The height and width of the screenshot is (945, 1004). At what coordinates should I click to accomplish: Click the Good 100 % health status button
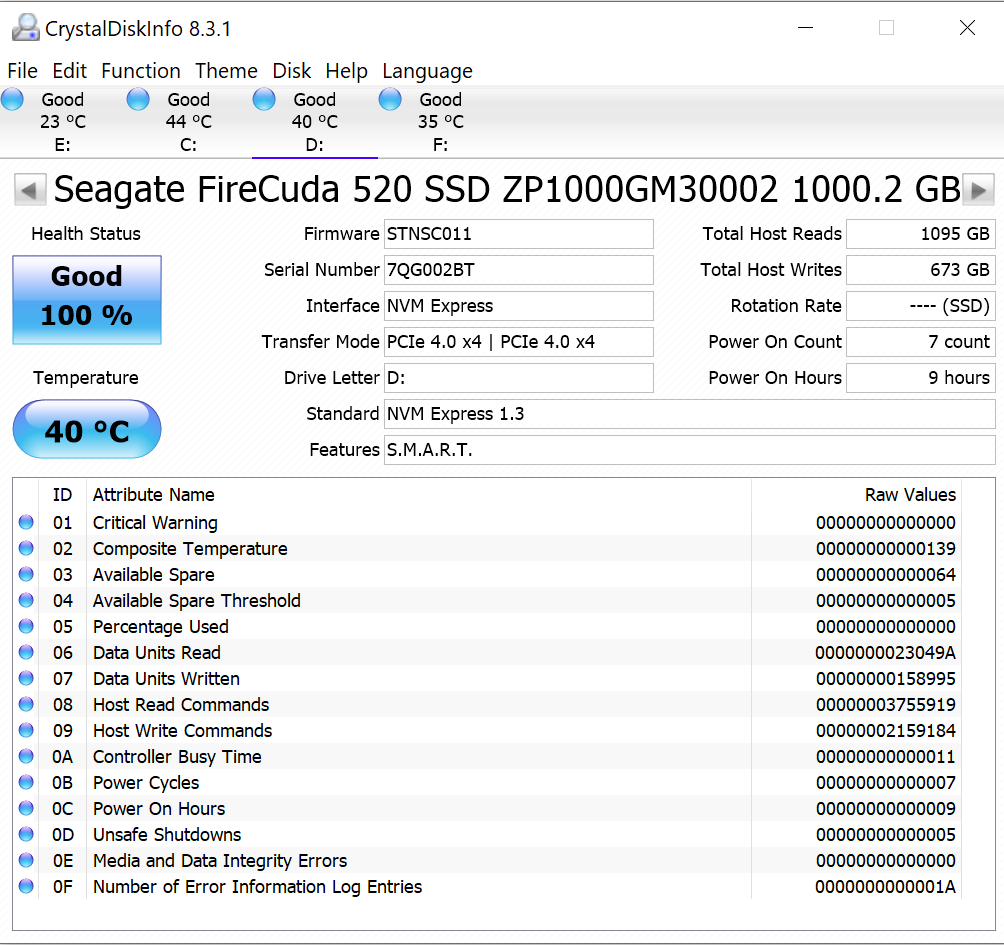tap(87, 300)
